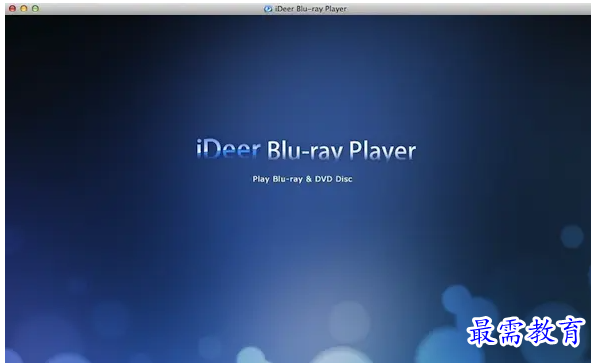Click the app icon in the title bar
The image size is (591, 363).
coord(268,9)
